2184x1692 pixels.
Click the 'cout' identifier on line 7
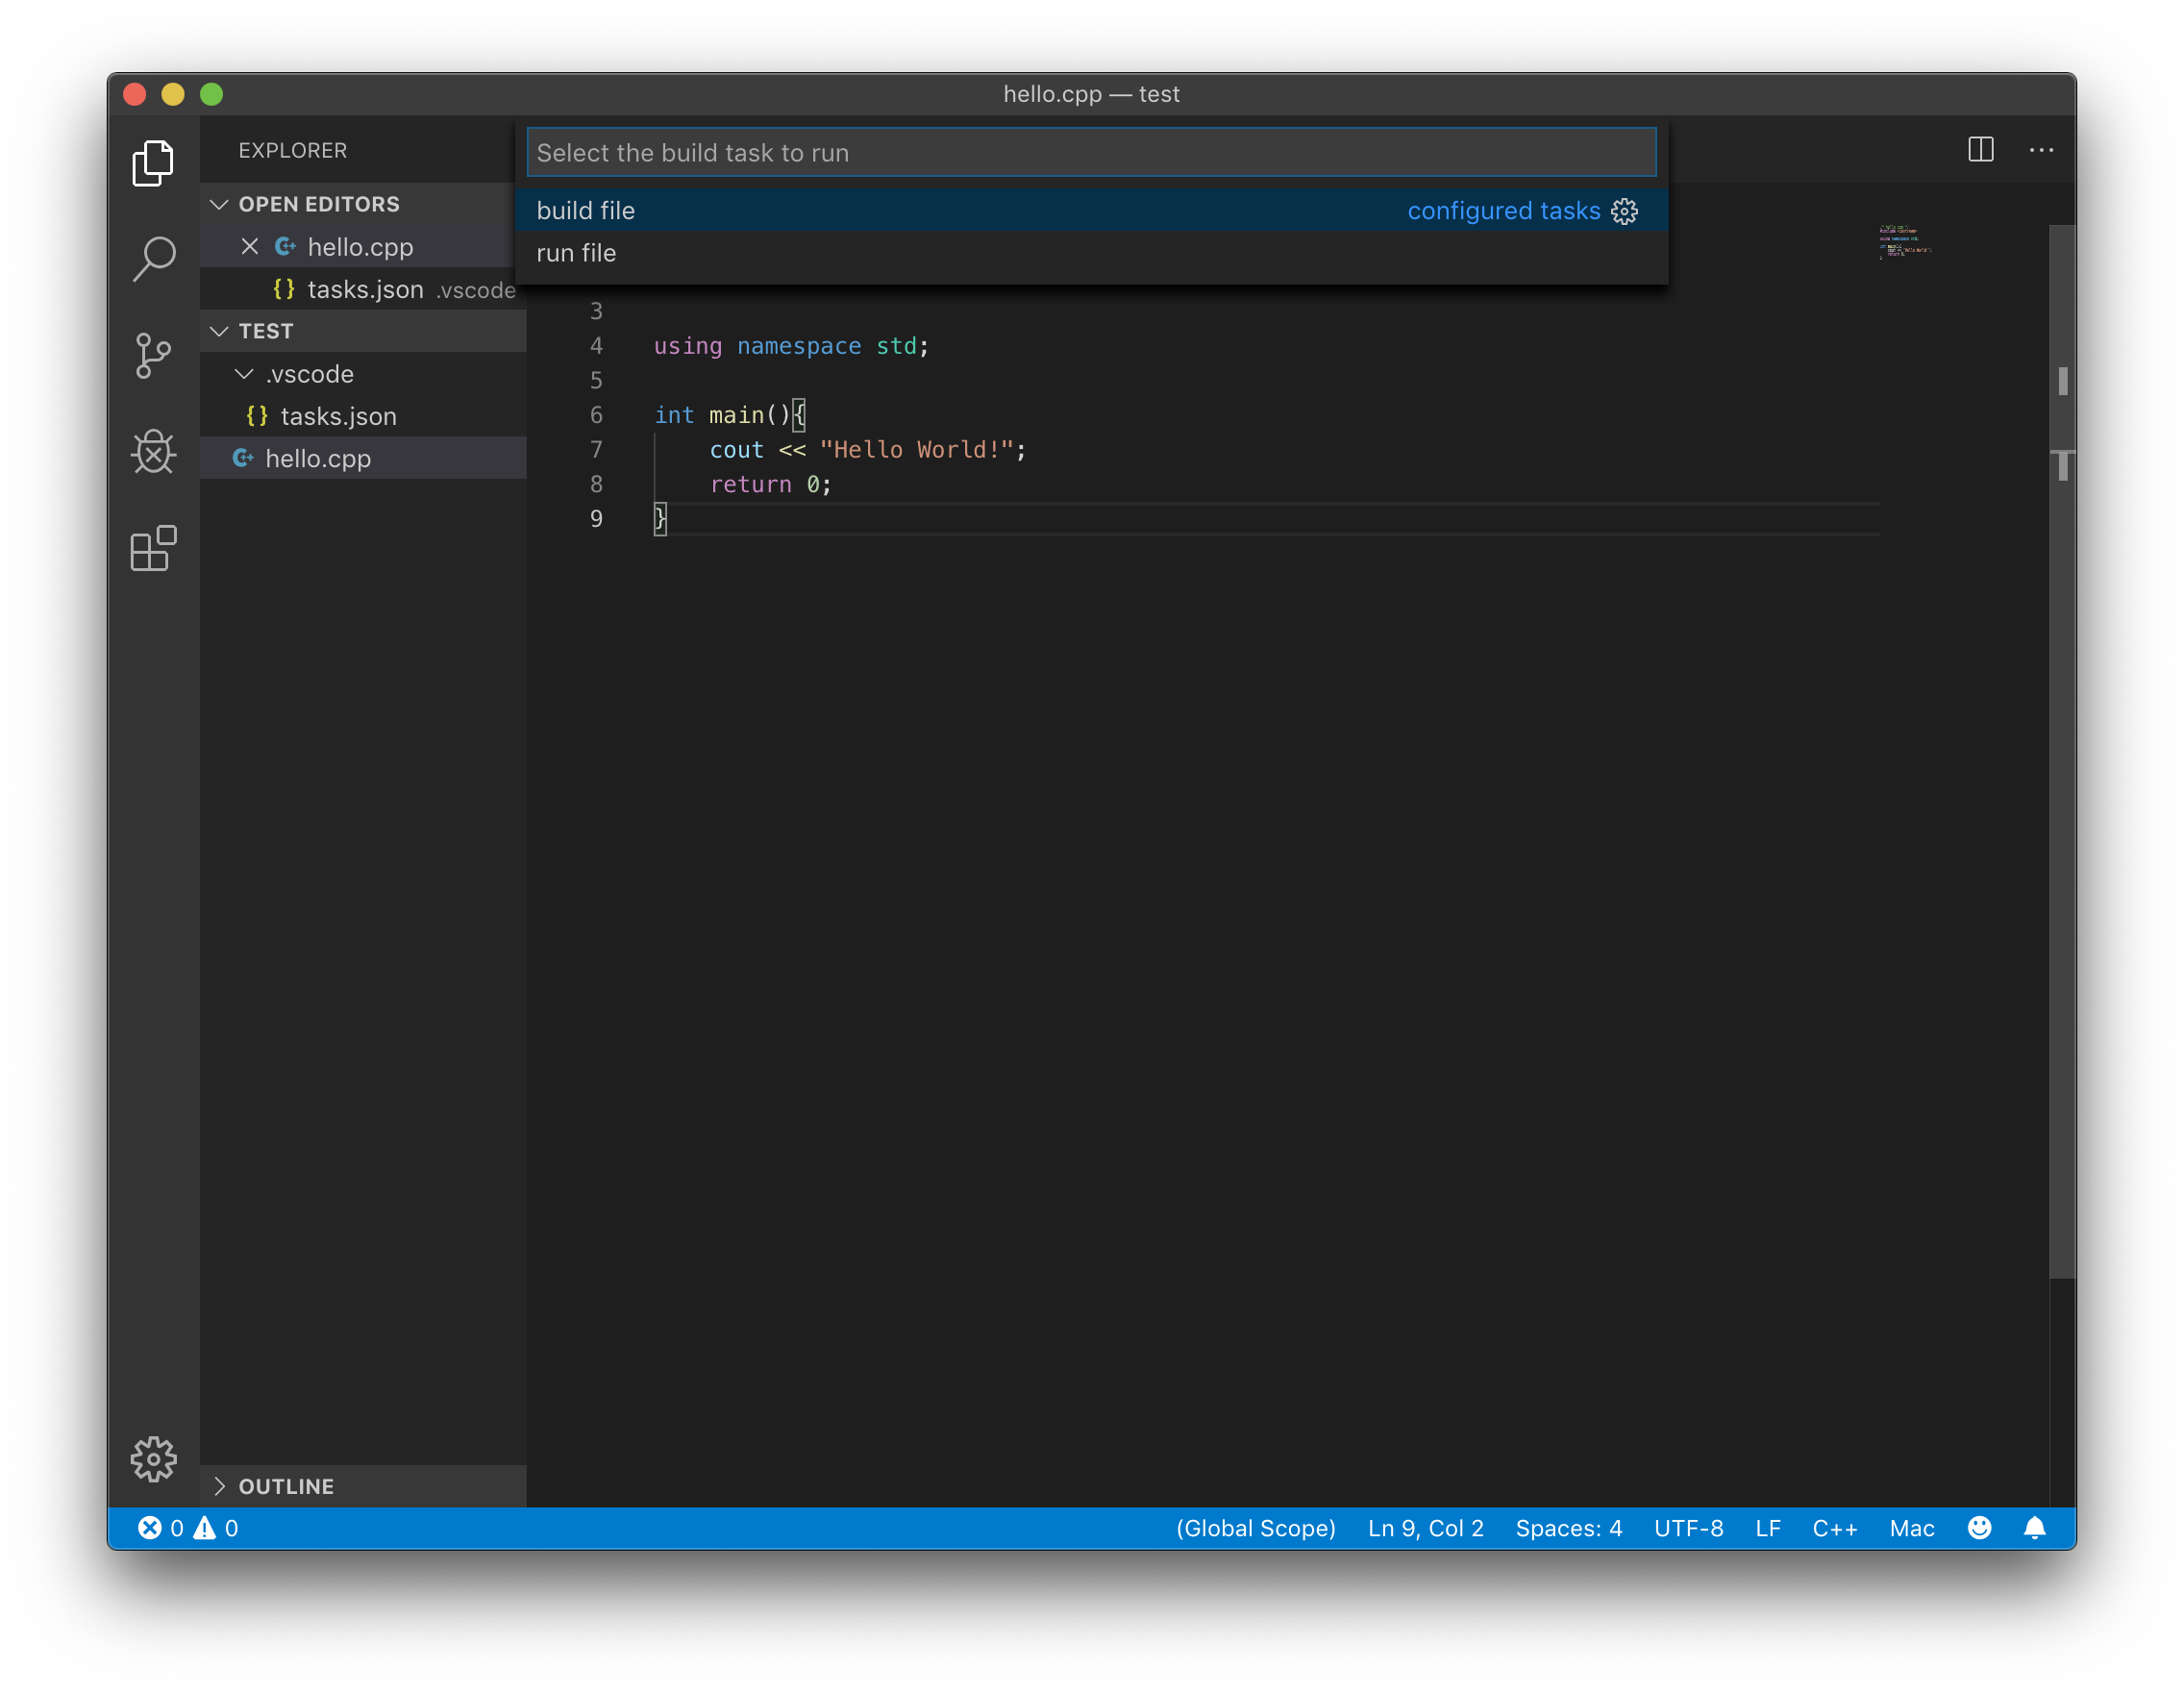pos(736,450)
